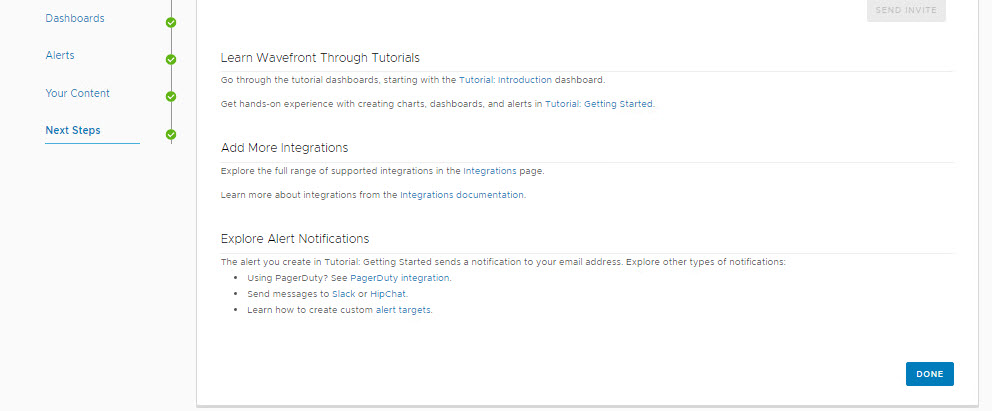This screenshot has width=992, height=411.
Task: Click the green checkmark next to Alerts
Action: [x=171, y=59]
